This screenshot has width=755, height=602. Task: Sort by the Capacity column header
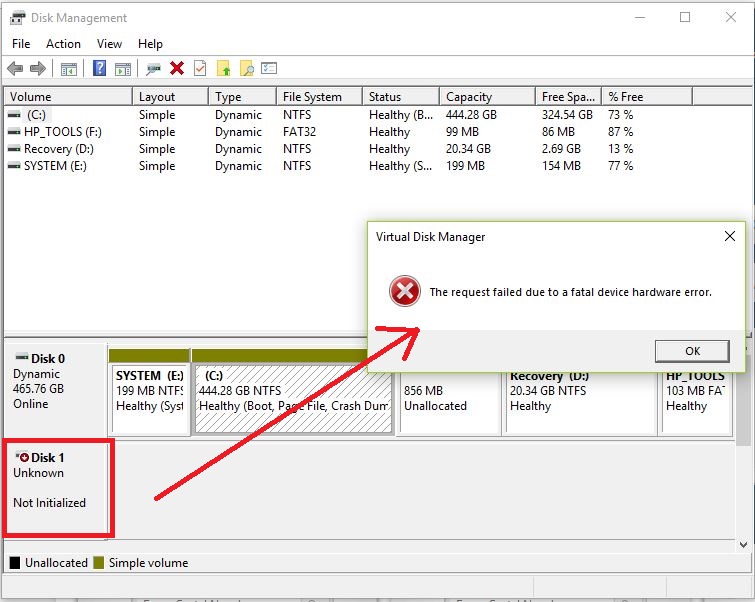[487, 96]
